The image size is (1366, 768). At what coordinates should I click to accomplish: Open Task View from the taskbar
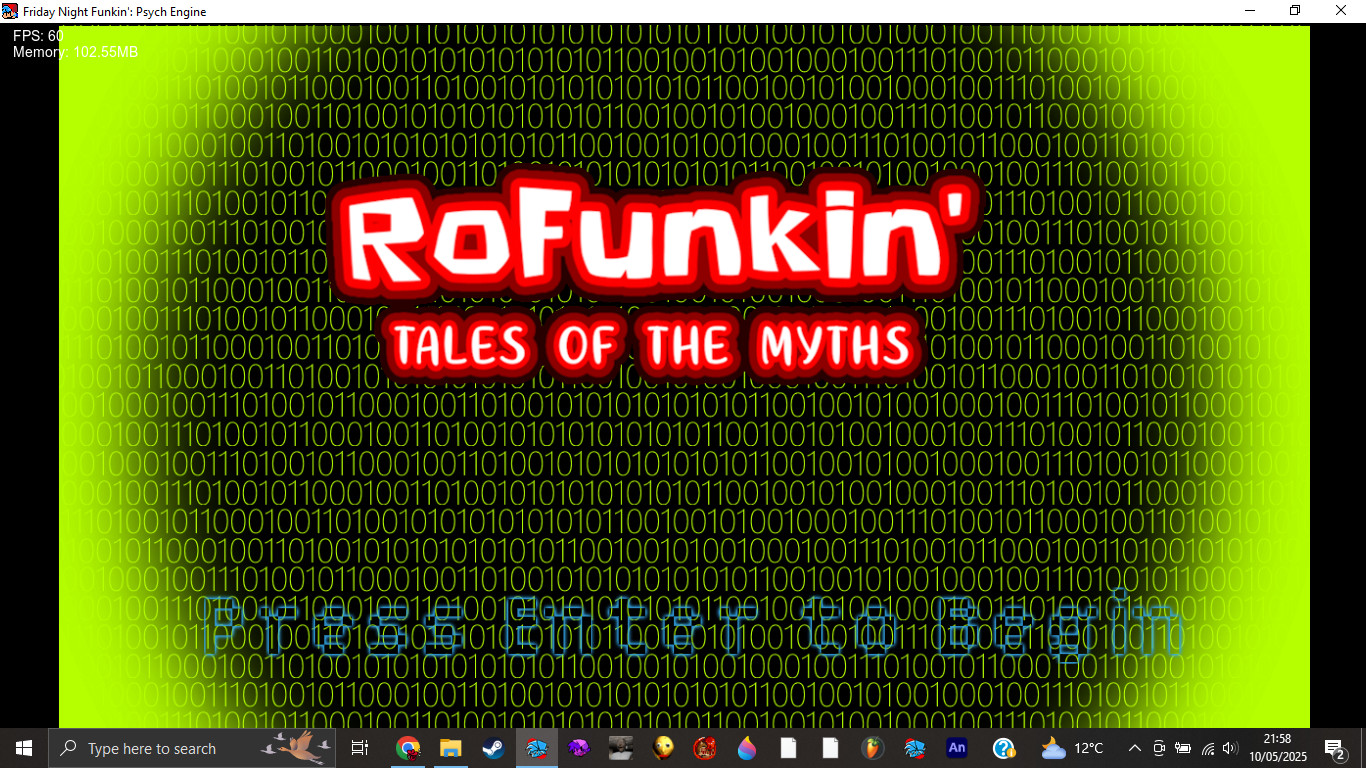pyautogui.click(x=360, y=748)
